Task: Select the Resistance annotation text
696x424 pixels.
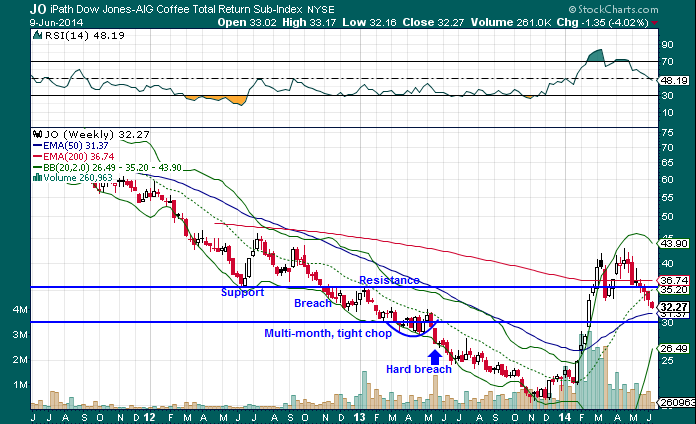Action: point(389,281)
